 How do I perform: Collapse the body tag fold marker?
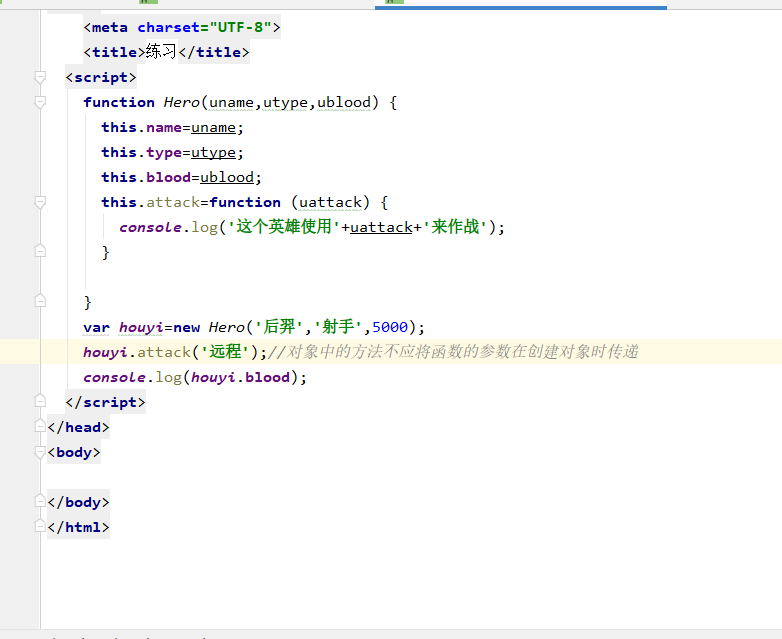40,452
